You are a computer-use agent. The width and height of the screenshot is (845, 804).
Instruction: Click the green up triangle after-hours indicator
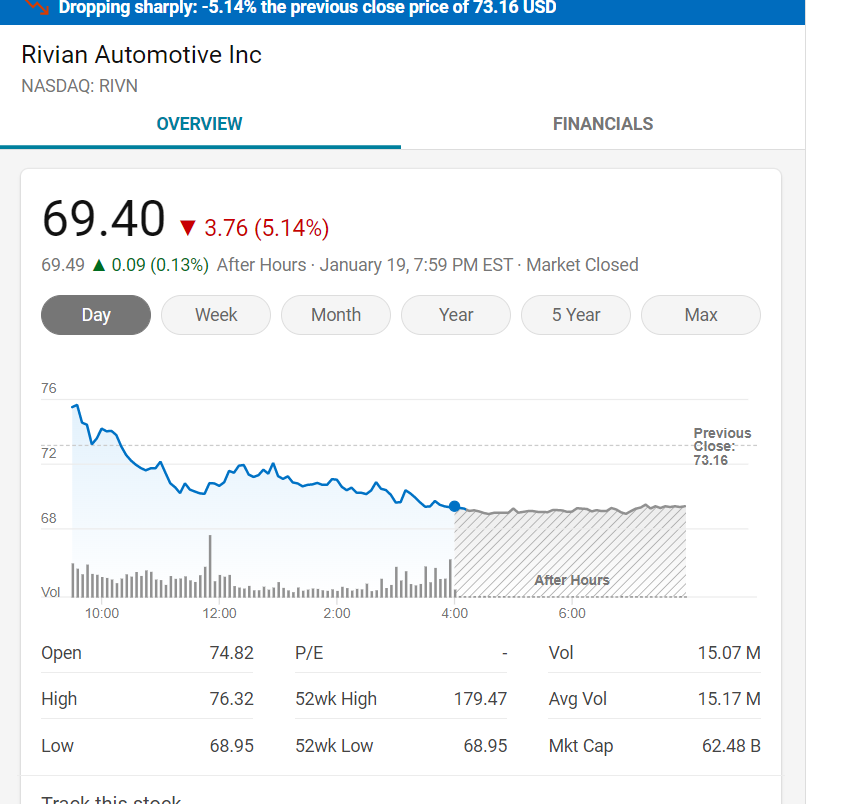click(98, 265)
